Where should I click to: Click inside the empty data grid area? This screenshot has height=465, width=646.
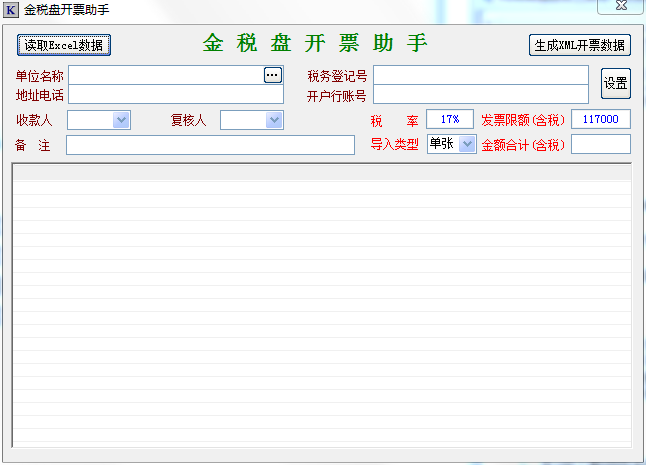coord(320,310)
